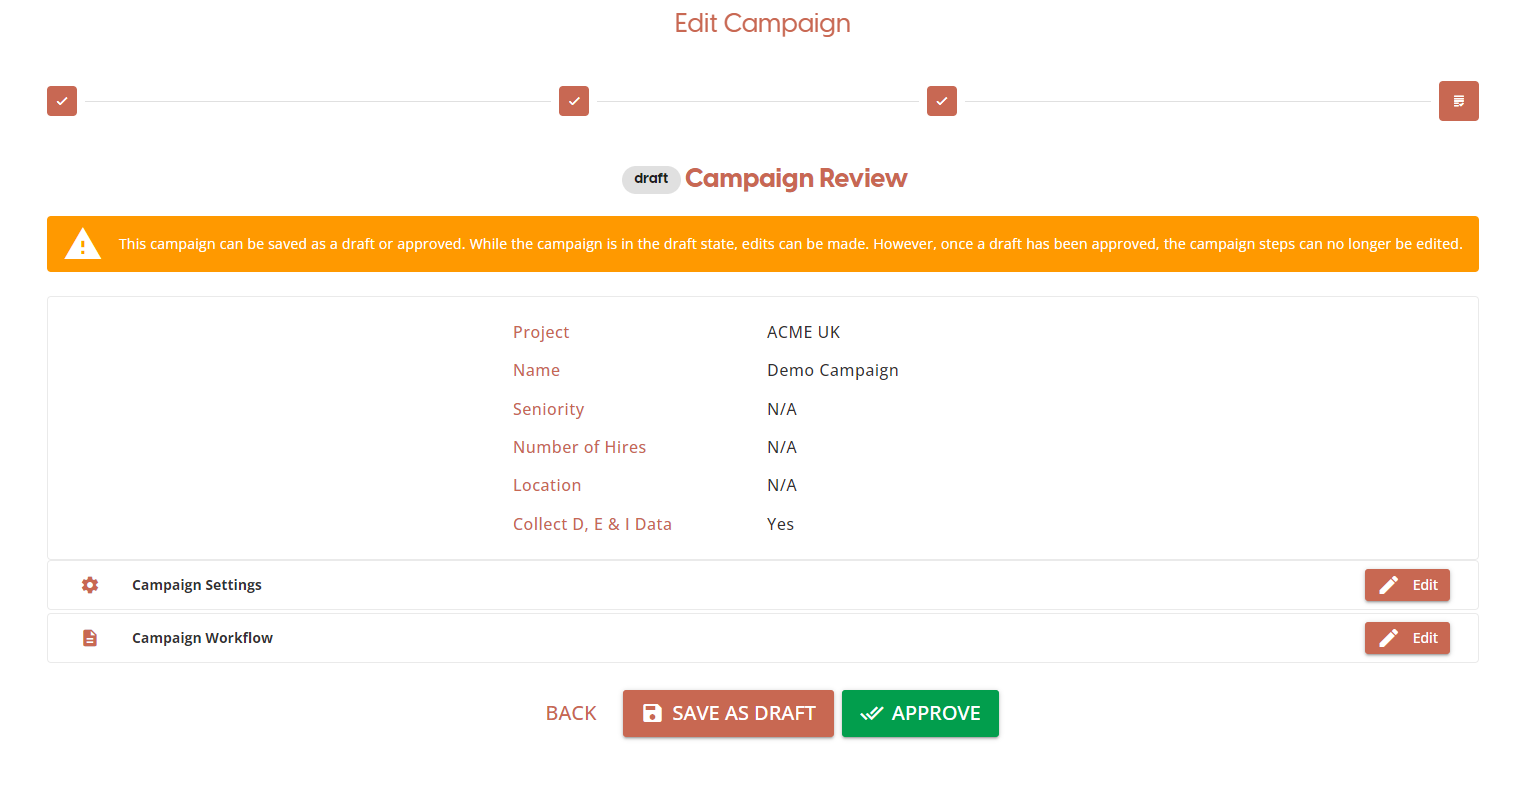Click the Campaign Settings gear icon
Screen dimensions: 1525x807
(90, 585)
